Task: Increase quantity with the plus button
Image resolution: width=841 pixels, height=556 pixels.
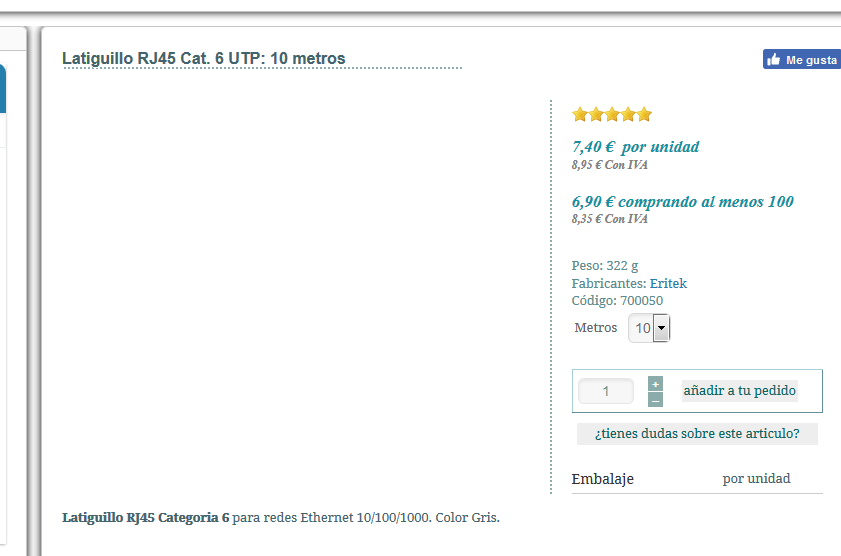Action: 655,383
